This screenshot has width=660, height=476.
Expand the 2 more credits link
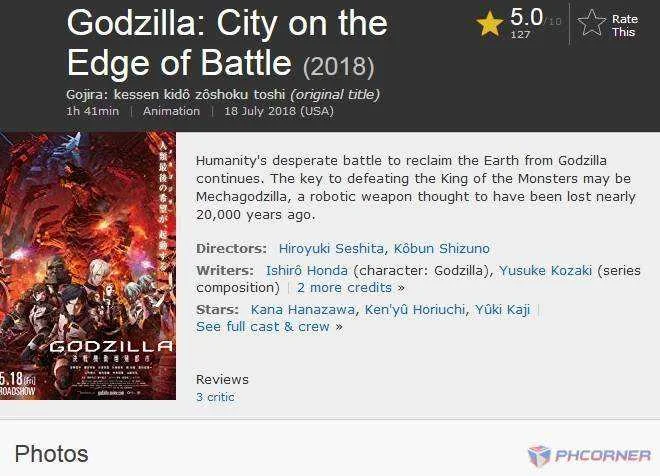344,287
